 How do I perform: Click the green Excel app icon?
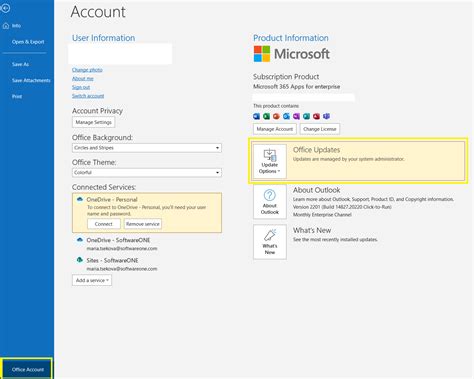[266, 116]
